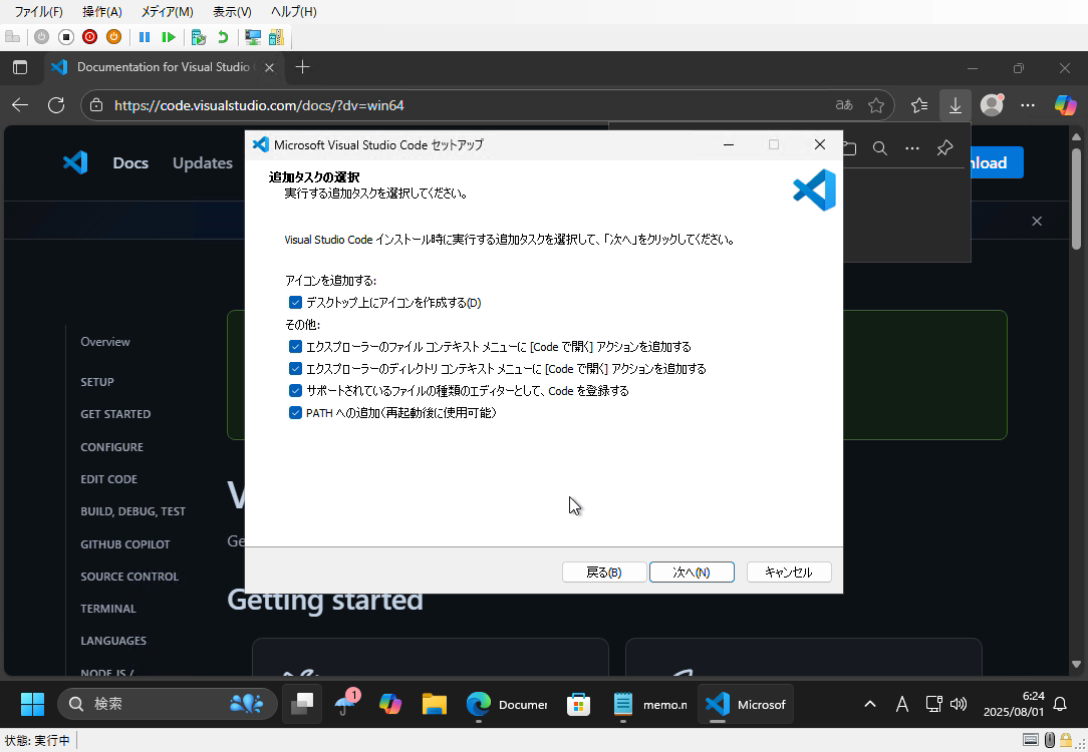
Task: Click the favorite star in address bar
Action: pos(876,105)
